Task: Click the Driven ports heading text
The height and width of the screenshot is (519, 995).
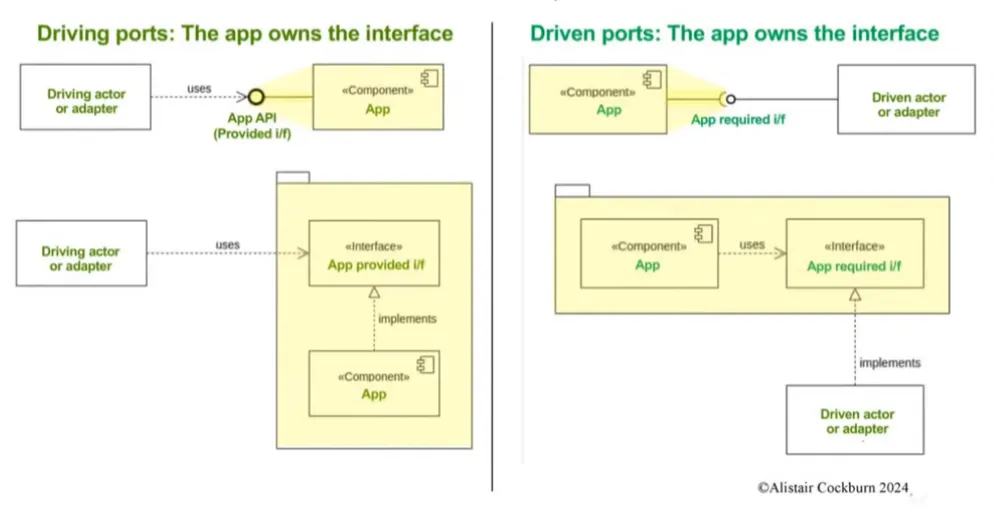Action: 734,33
